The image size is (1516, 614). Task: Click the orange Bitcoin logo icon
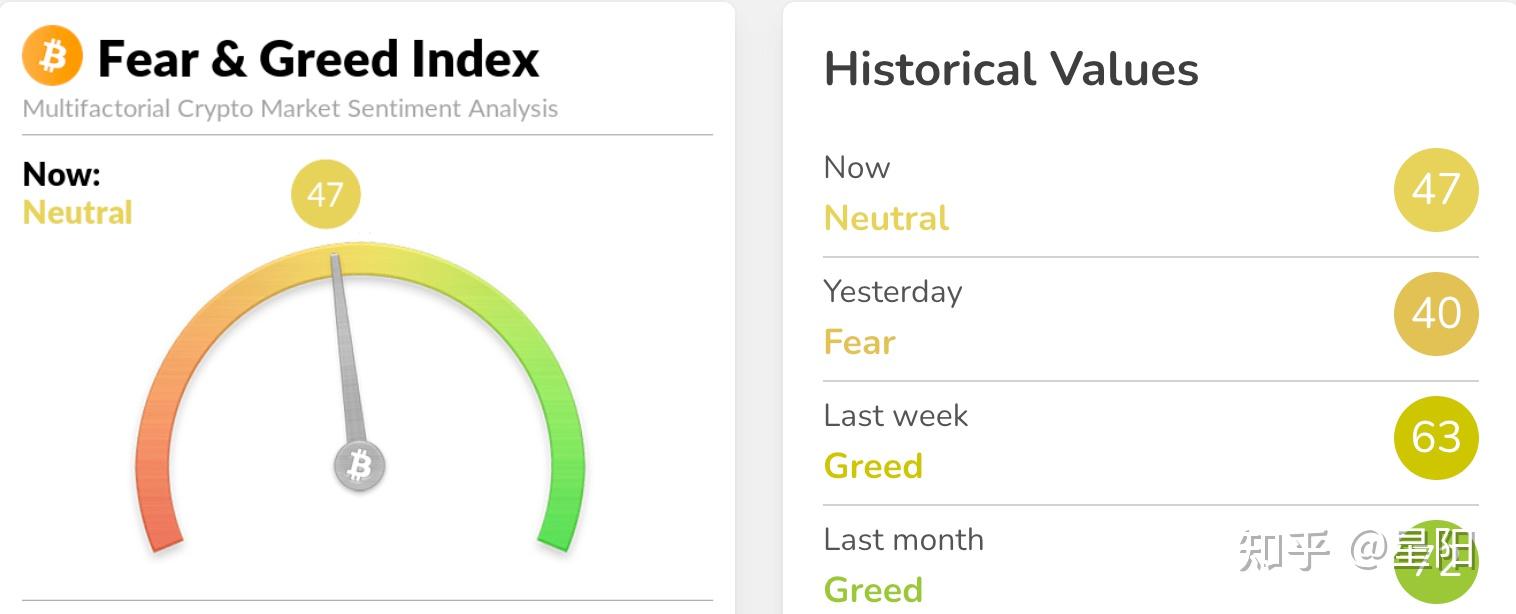(x=52, y=56)
